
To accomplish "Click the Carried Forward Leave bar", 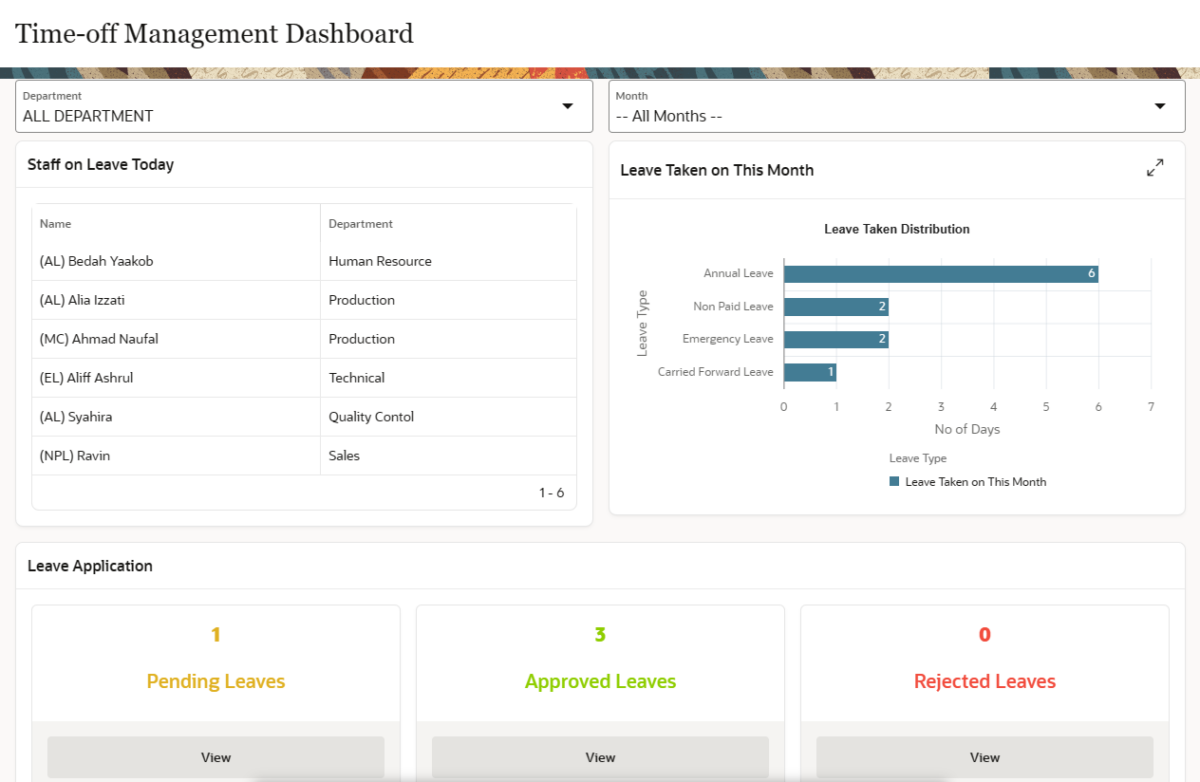I will (x=809, y=372).
